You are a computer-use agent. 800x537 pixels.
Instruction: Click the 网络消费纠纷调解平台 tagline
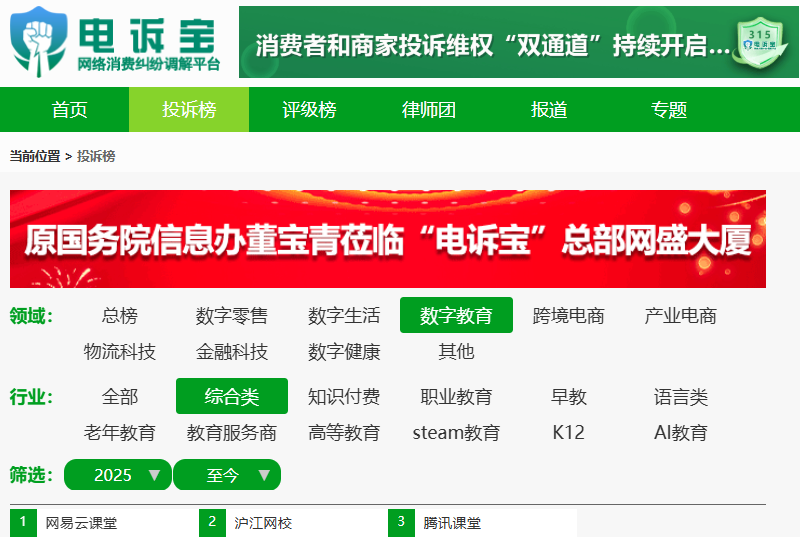pos(148,64)
